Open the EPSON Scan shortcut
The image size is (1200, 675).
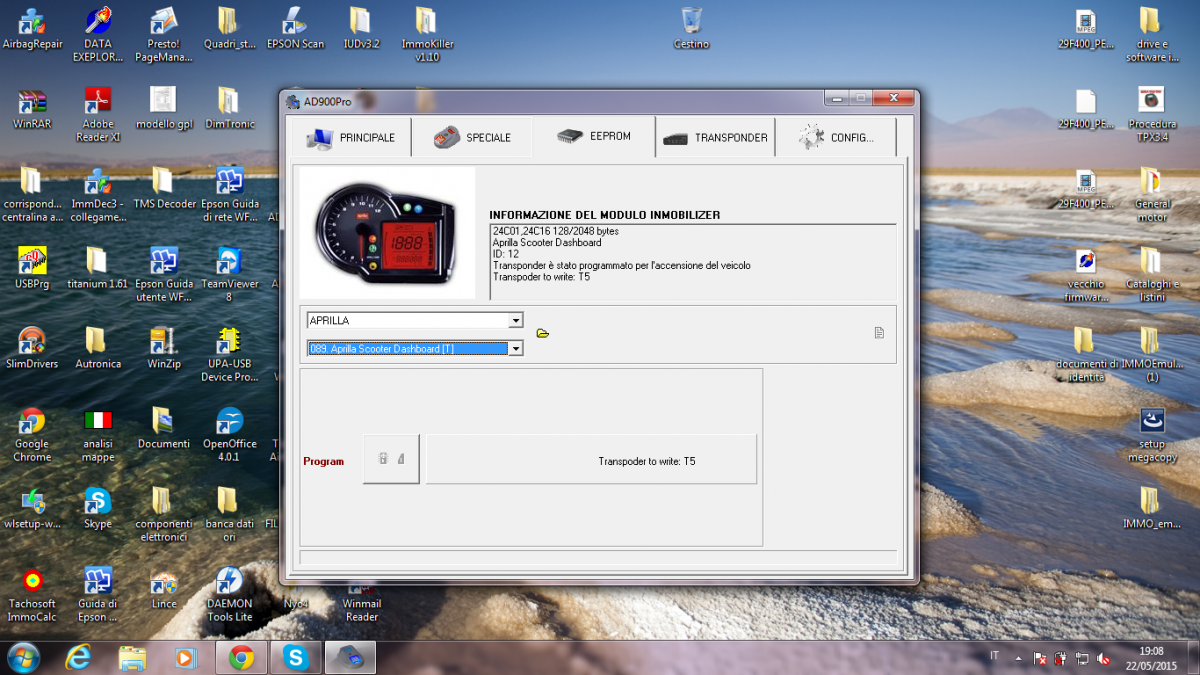pos(295,28)
